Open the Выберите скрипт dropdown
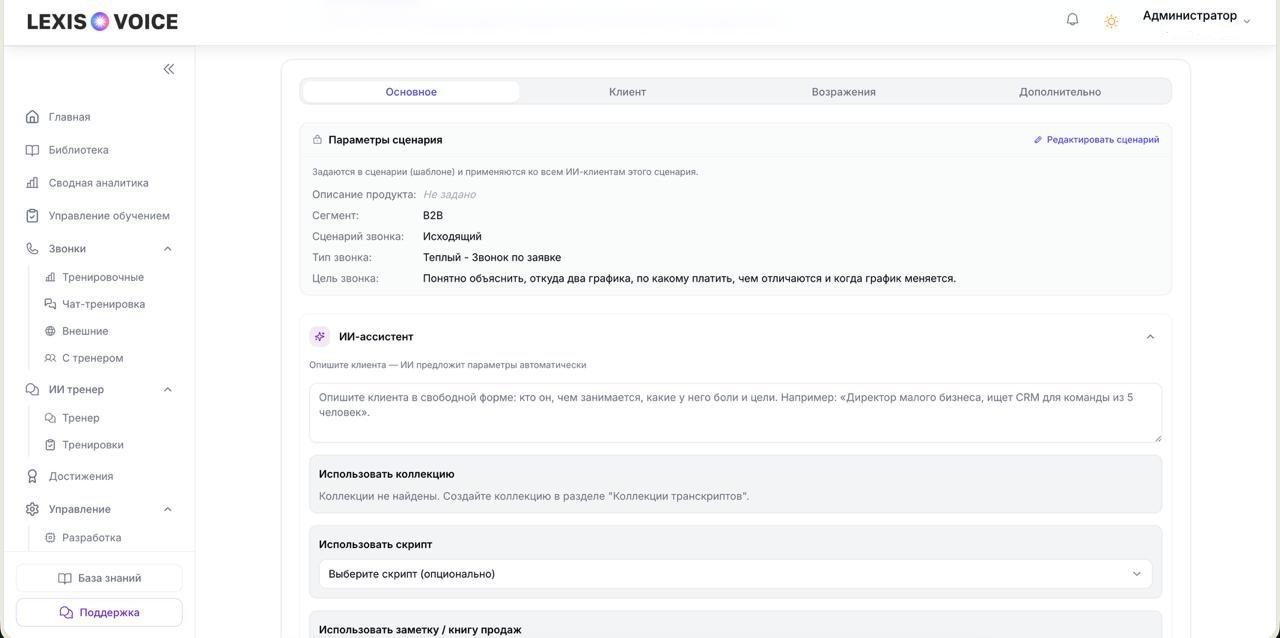 736,574
